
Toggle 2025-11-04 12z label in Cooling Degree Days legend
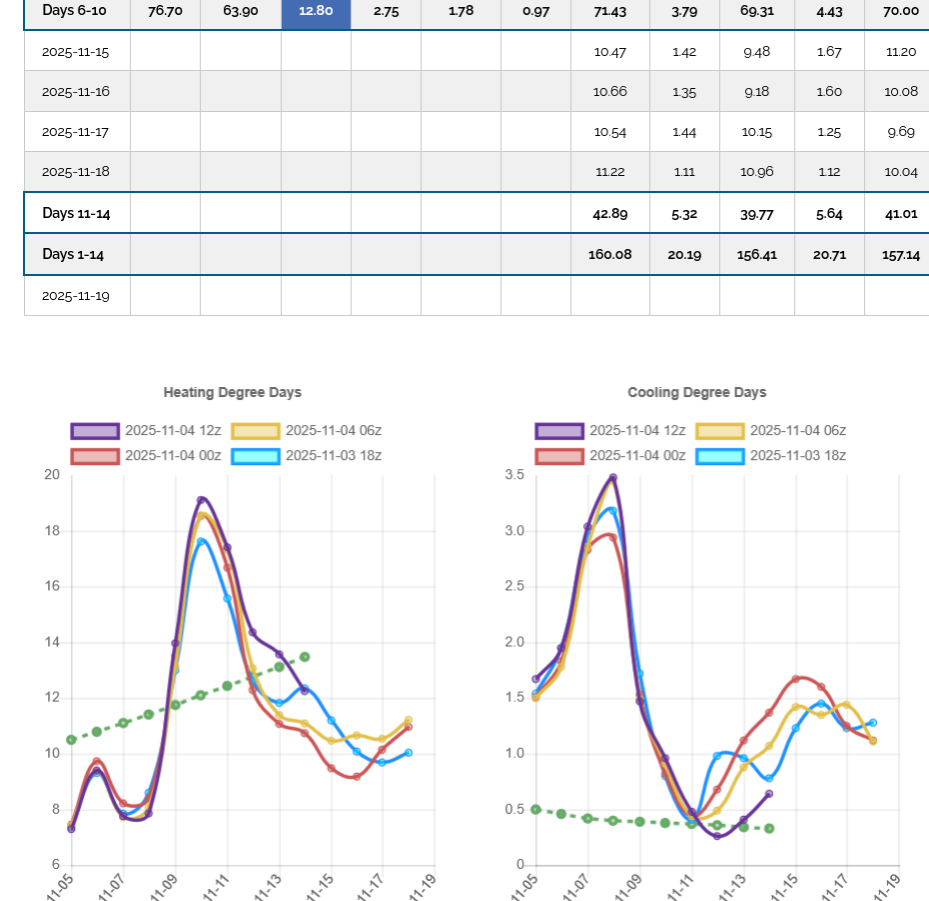point(637,431)
